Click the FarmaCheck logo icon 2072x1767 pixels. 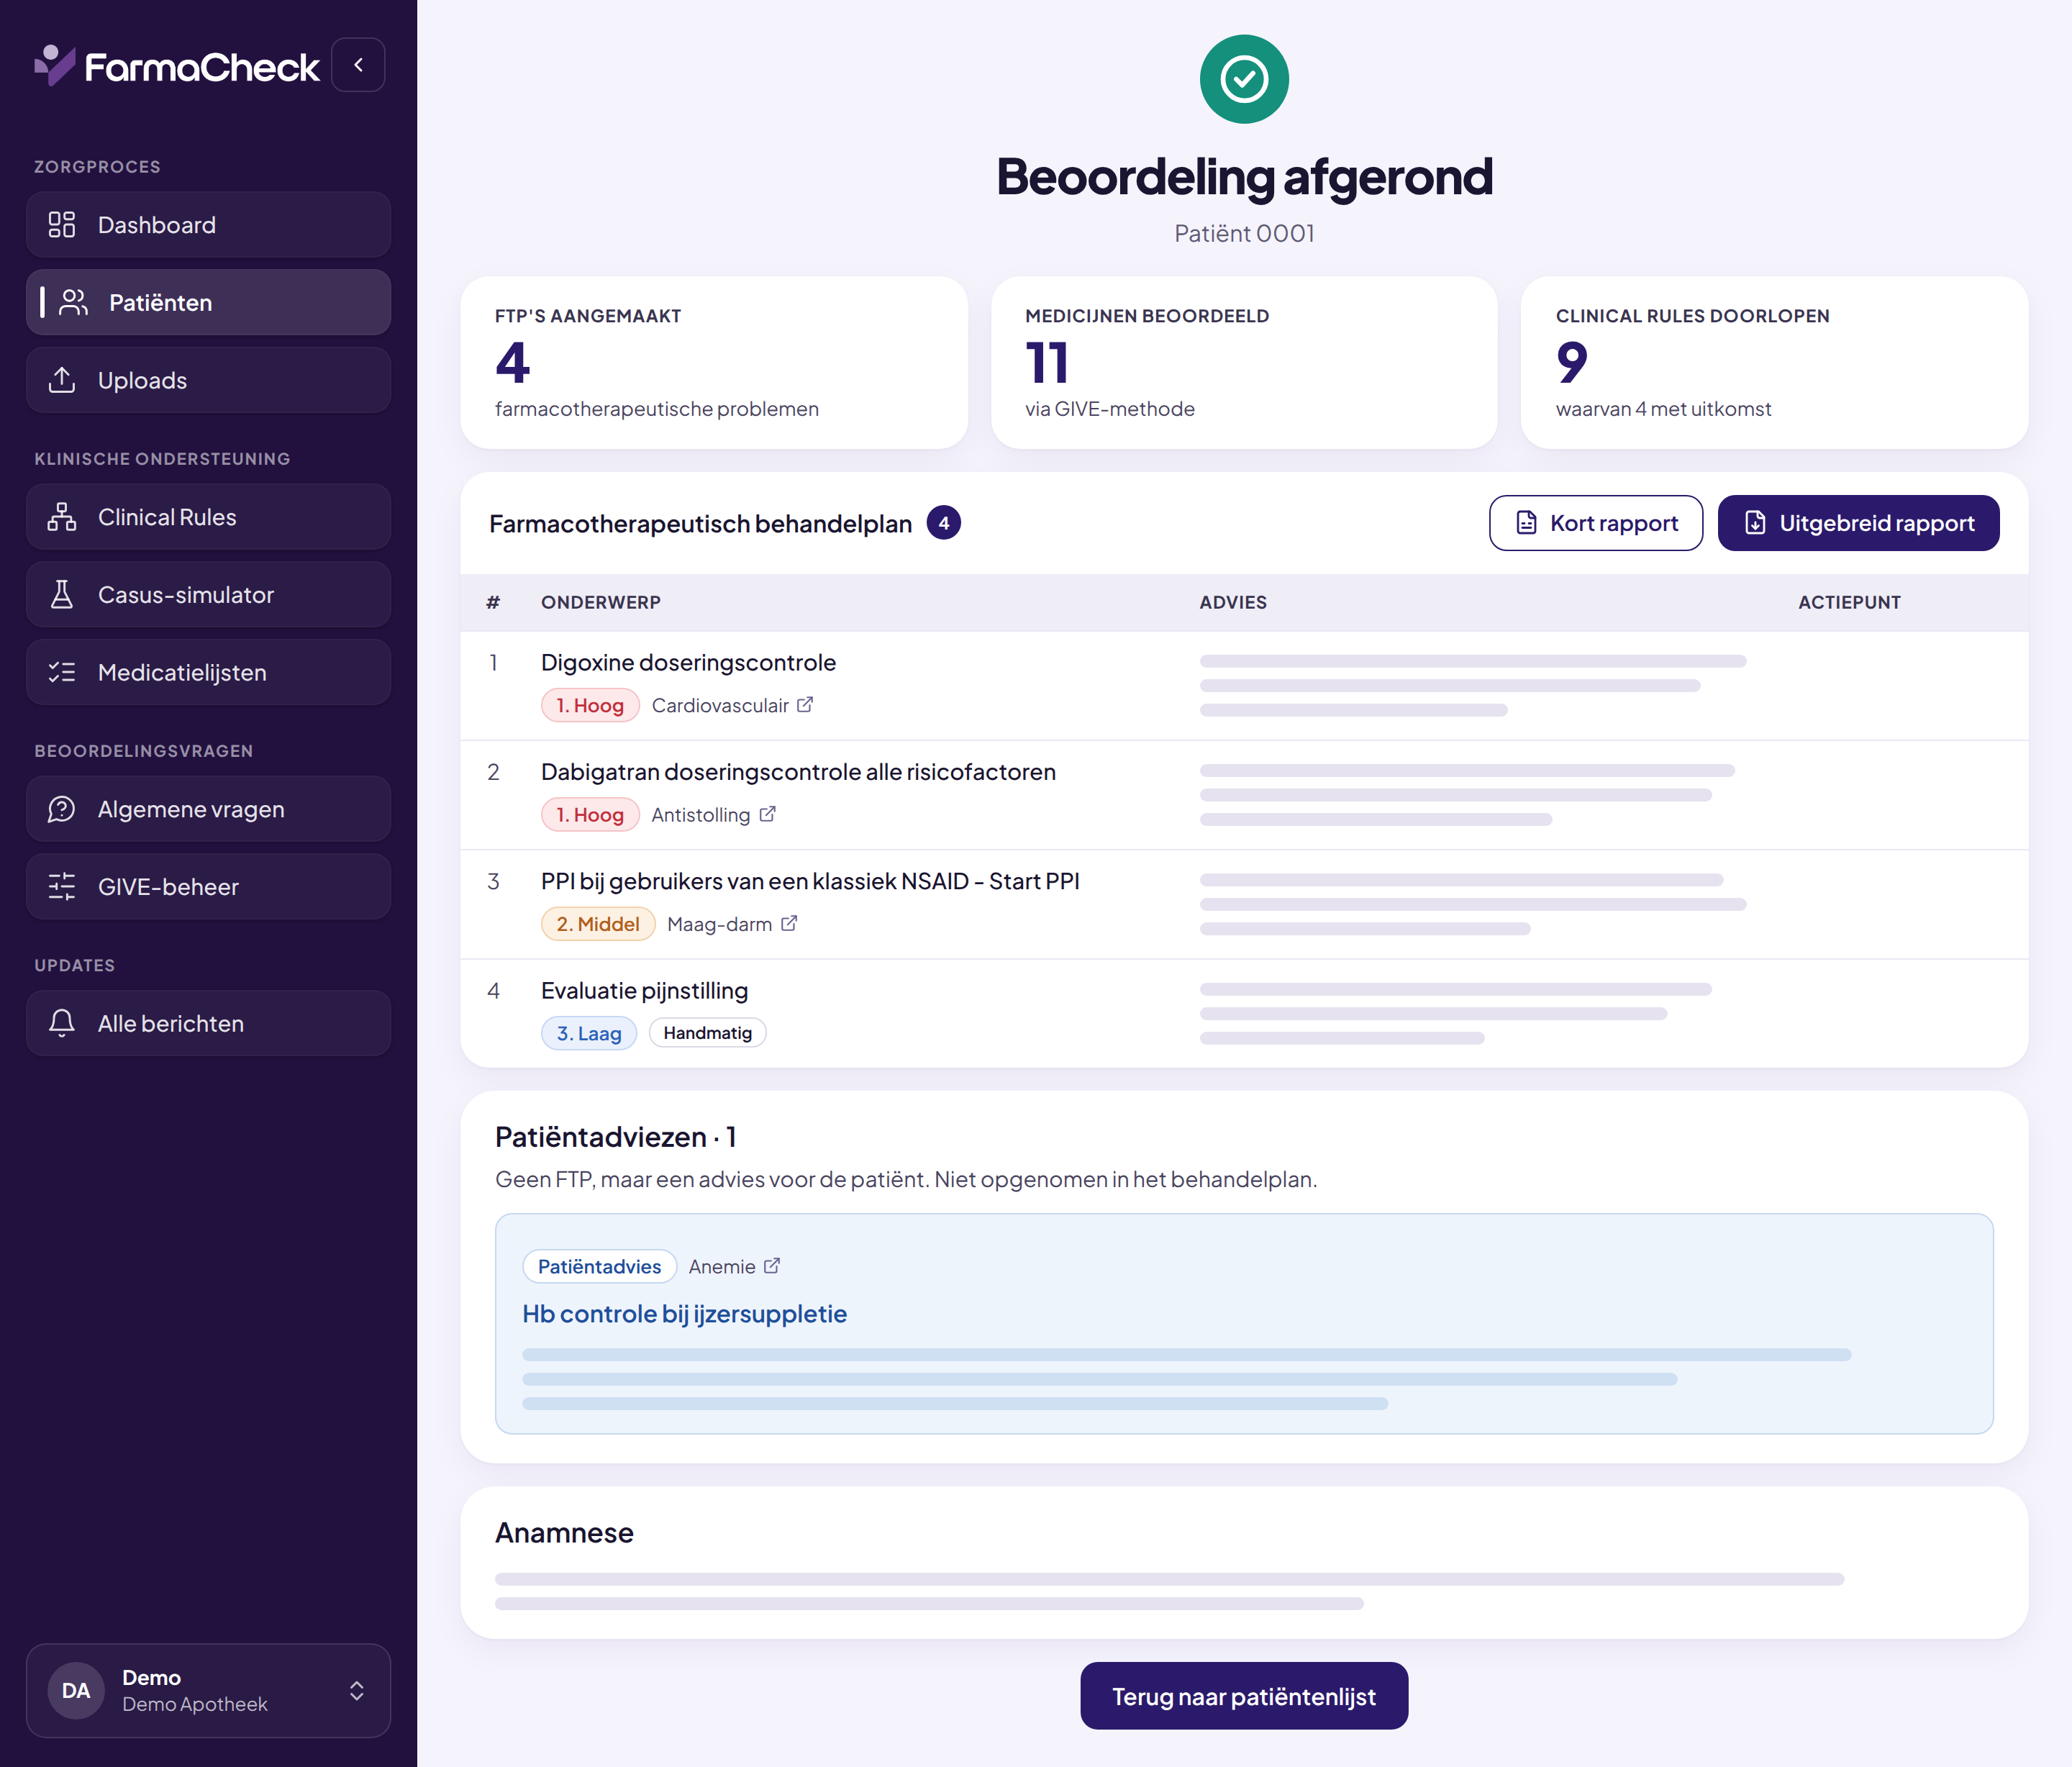(x=55, y=65)
